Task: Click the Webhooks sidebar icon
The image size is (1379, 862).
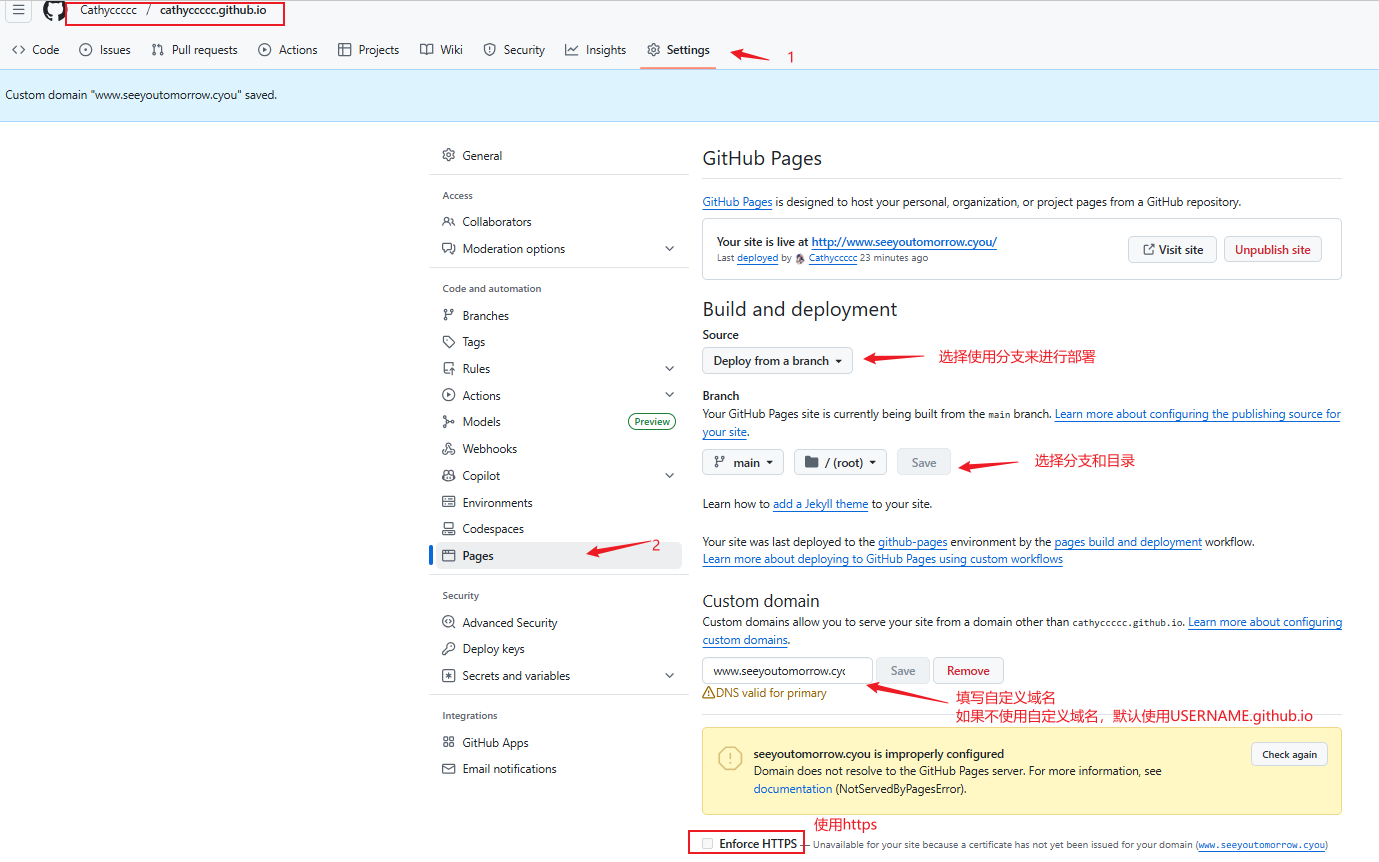Action: 449,449
